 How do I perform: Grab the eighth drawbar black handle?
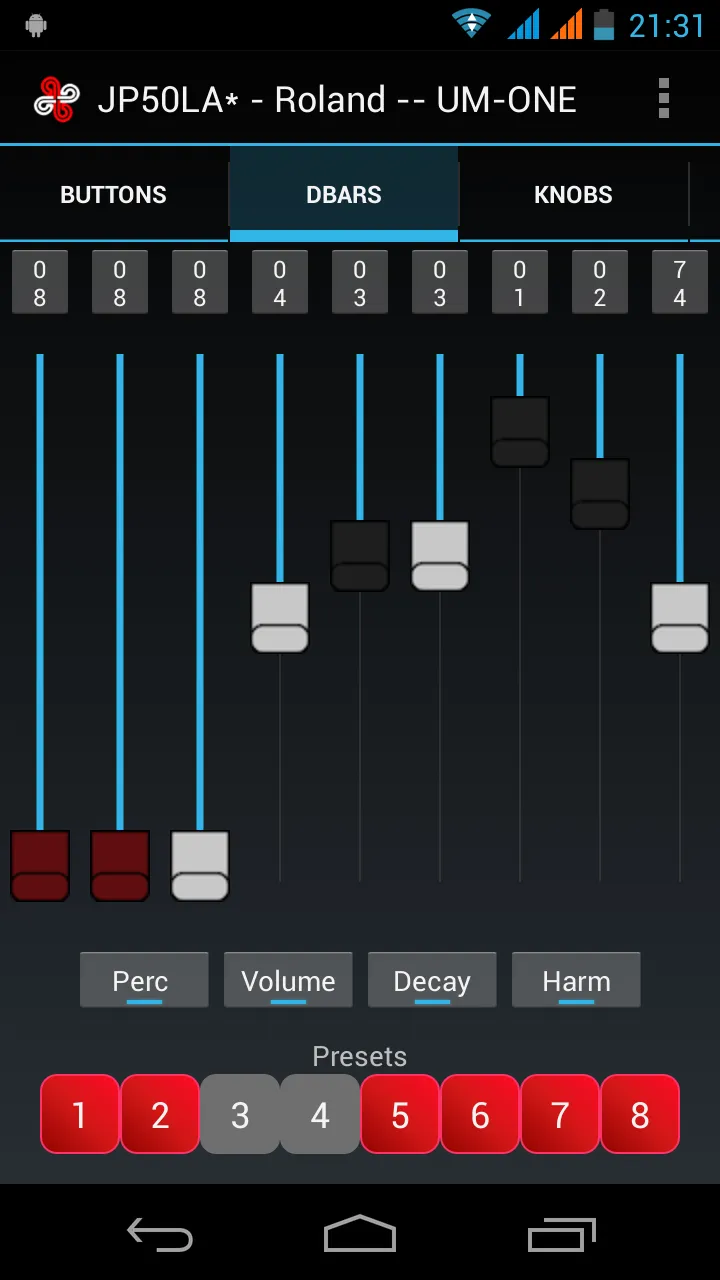pyautogui.click(x=600, y=494)
